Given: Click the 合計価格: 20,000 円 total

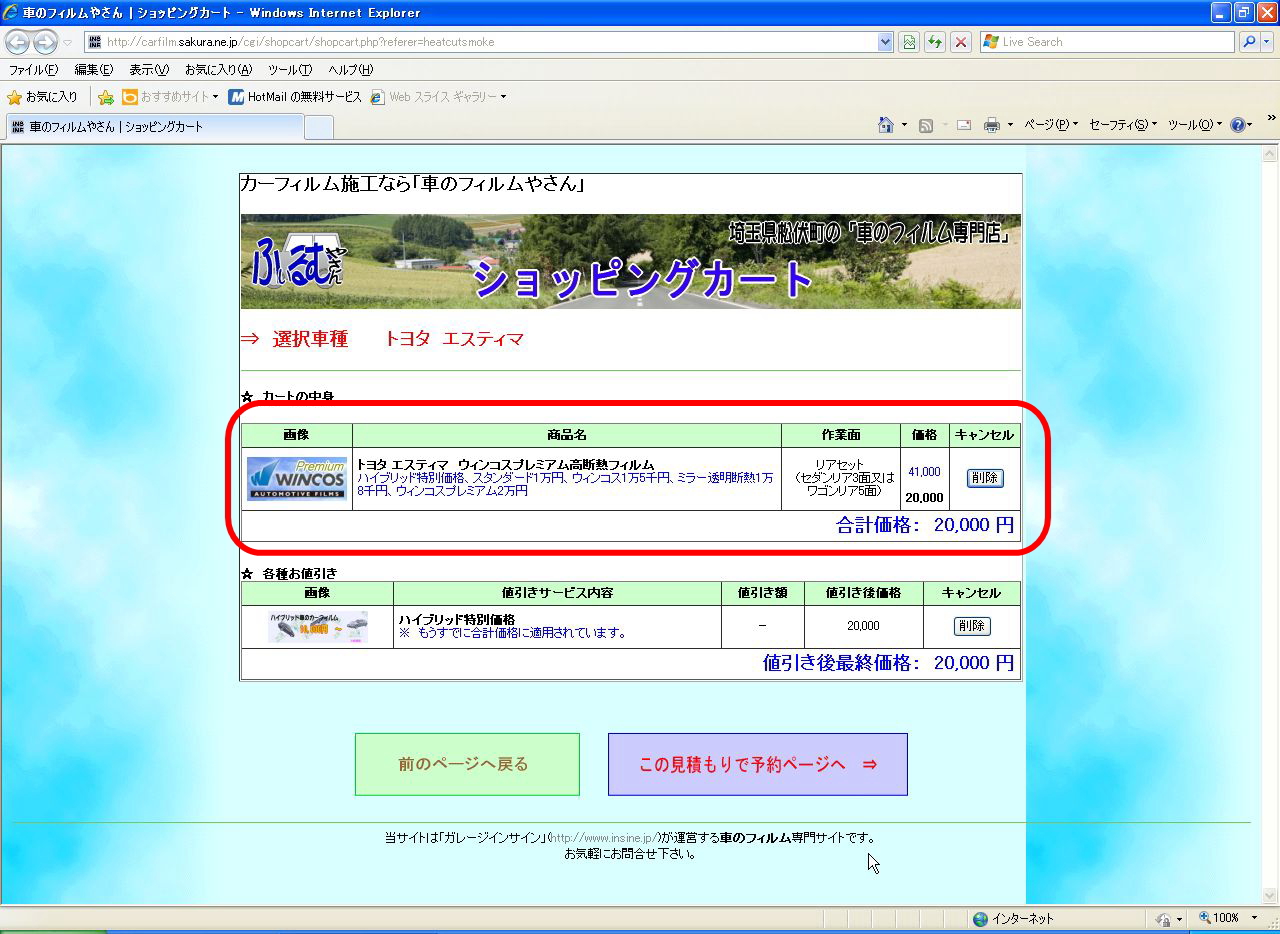Looking at the screenshot, I should (925, 525).
